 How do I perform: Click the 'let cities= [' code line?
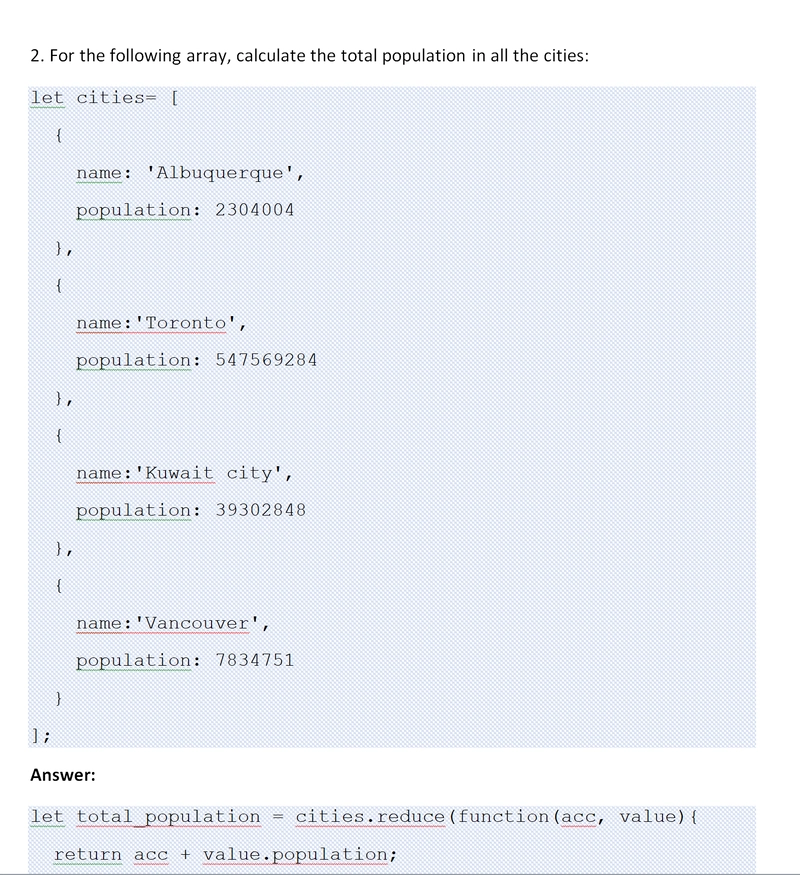[104, 98]
